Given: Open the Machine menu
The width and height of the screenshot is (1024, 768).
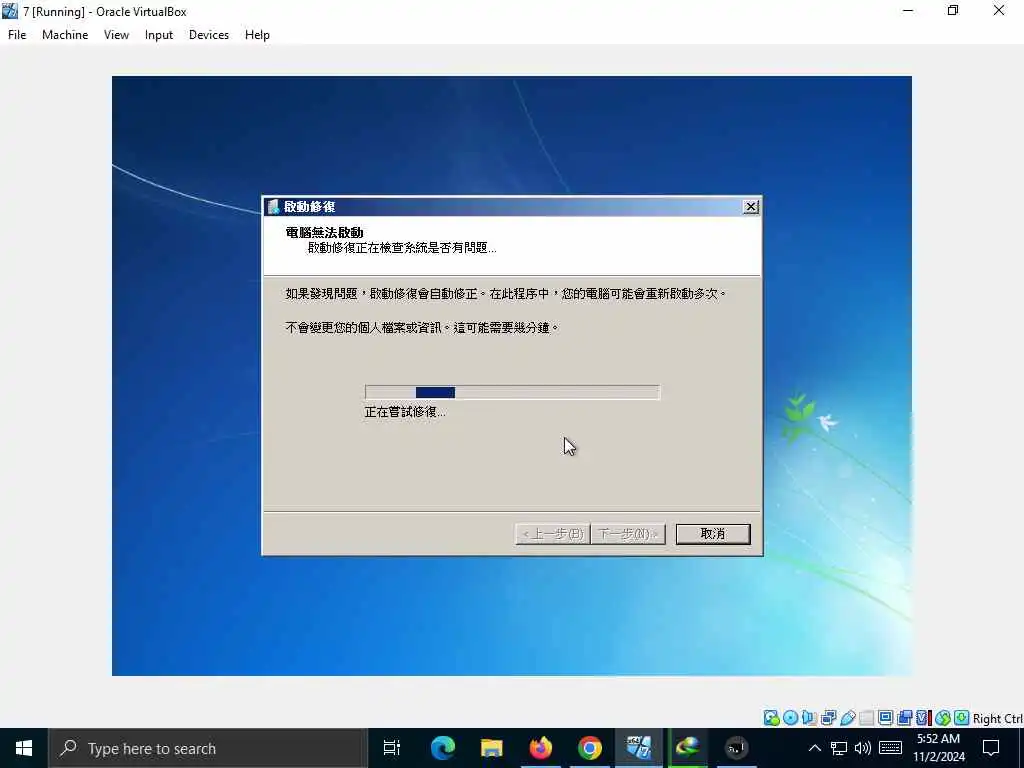Looking at the screenshot, I should click(65, 35).
